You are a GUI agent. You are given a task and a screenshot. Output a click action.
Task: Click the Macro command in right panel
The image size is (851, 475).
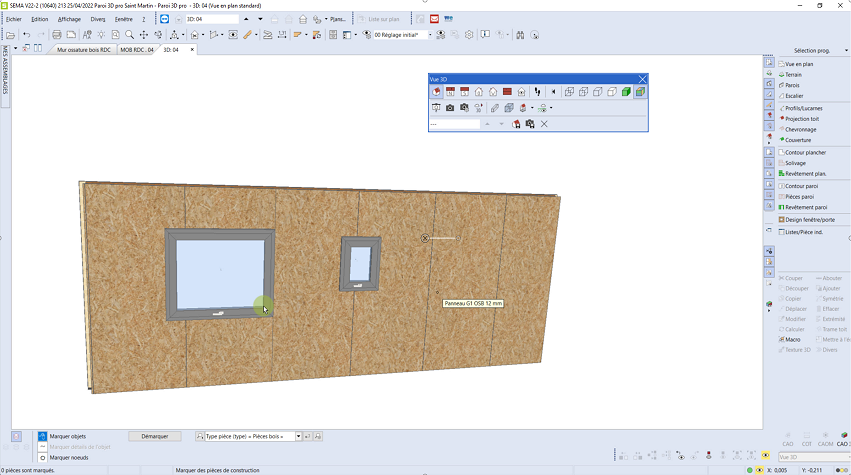coord(793,339)
